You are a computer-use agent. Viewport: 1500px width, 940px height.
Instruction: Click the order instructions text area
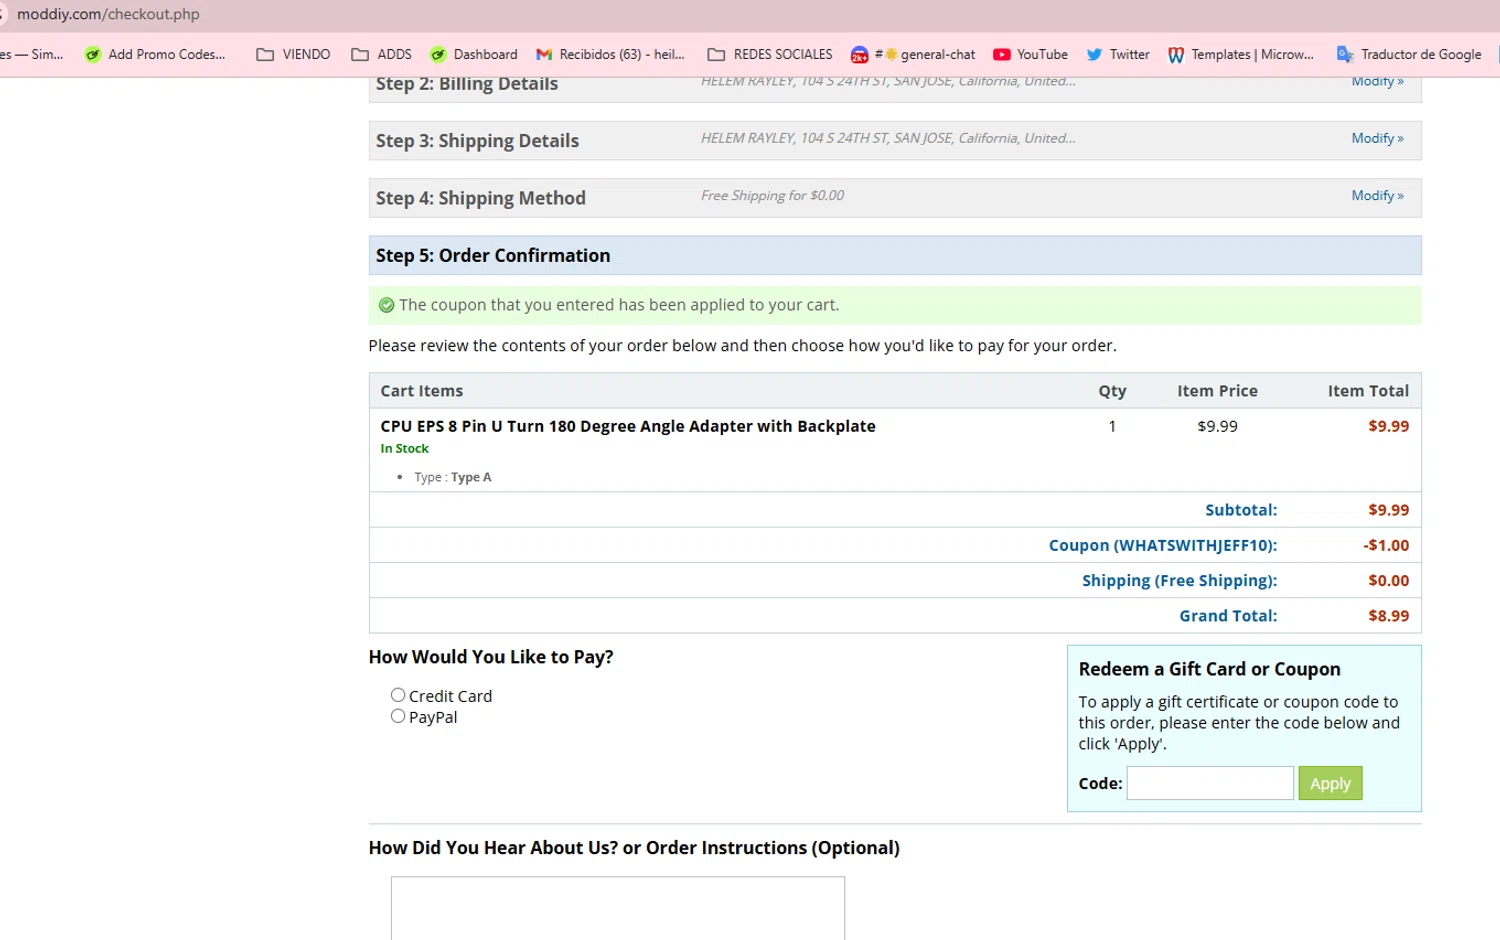coord(618,908)
